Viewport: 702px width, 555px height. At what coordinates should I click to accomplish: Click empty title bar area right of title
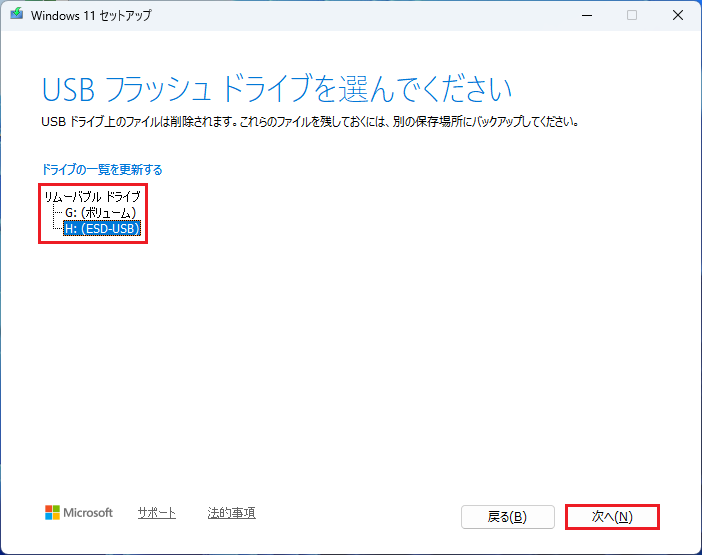[x=350, y=15]
